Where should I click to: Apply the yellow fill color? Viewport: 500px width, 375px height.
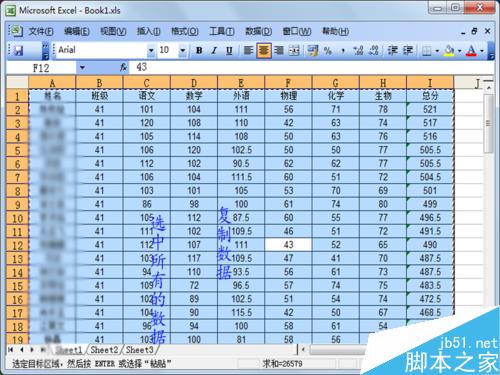(449, 51)
